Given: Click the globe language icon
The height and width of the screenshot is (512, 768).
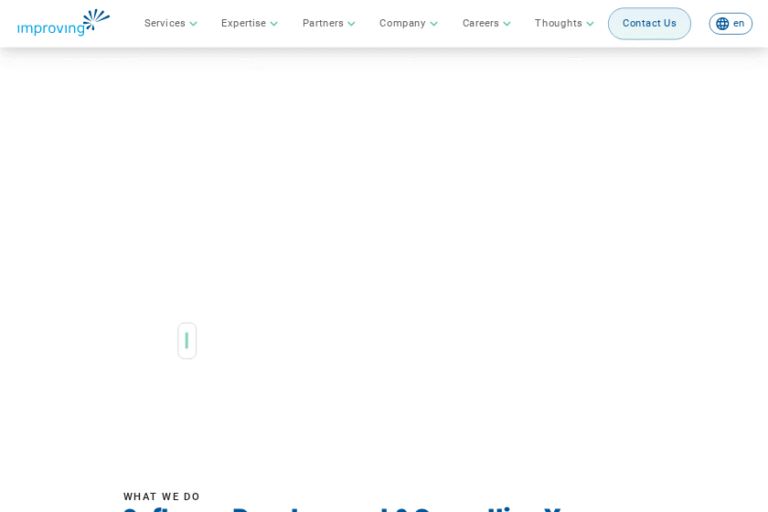Looking at the screenshot, I should tap(722, 24).
